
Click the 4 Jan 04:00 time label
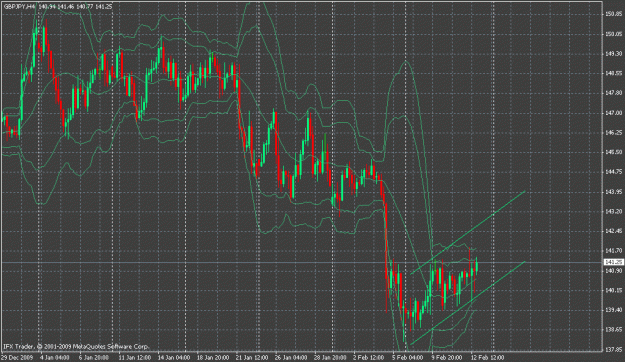55,358
